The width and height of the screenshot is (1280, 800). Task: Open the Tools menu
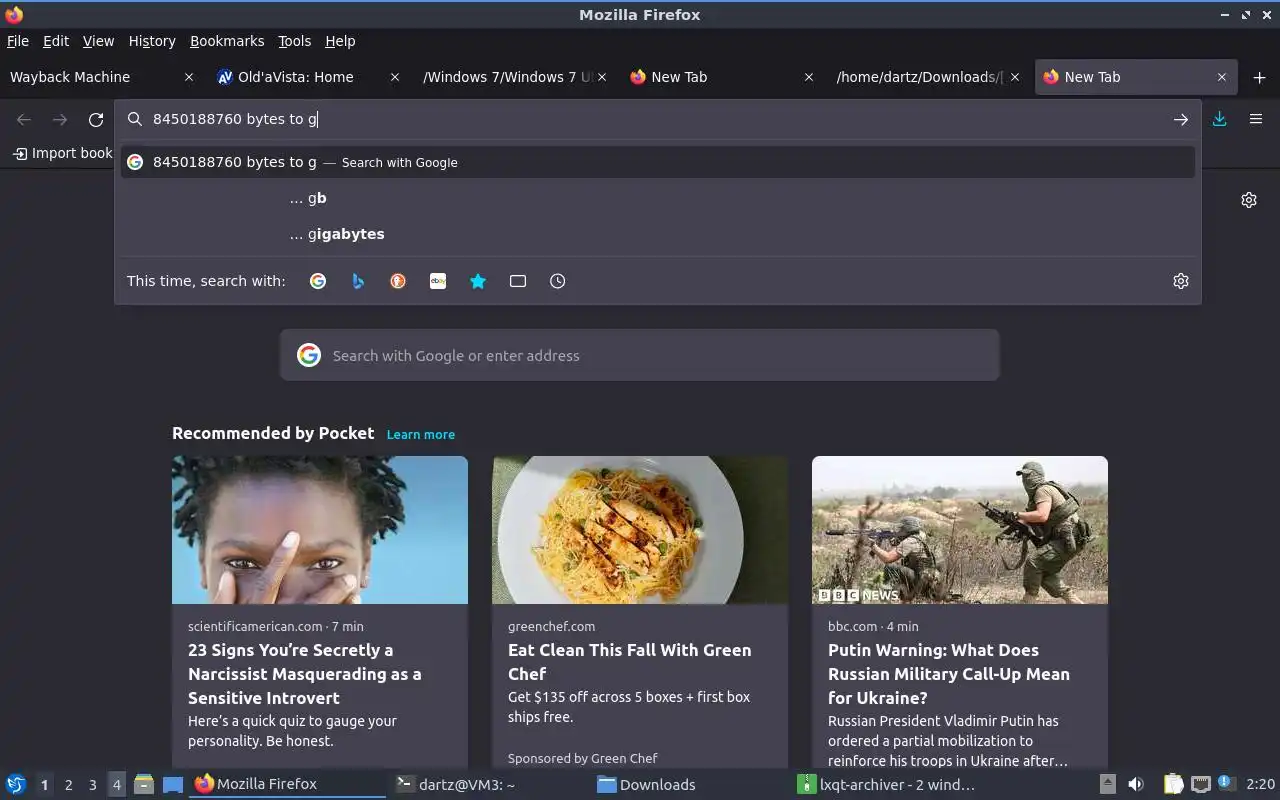tap(295, 41)
